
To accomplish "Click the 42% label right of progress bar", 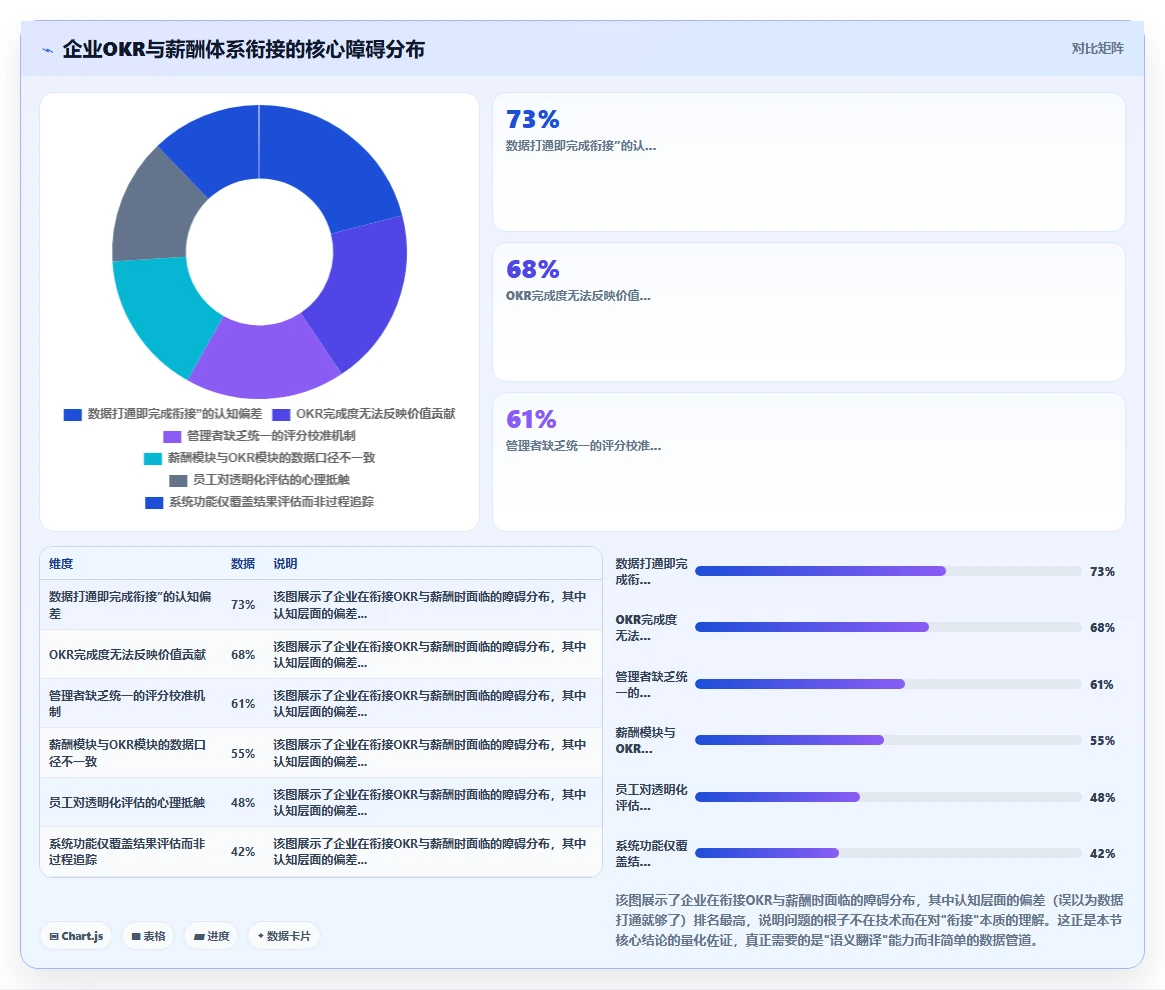I will click(1102, 853).
